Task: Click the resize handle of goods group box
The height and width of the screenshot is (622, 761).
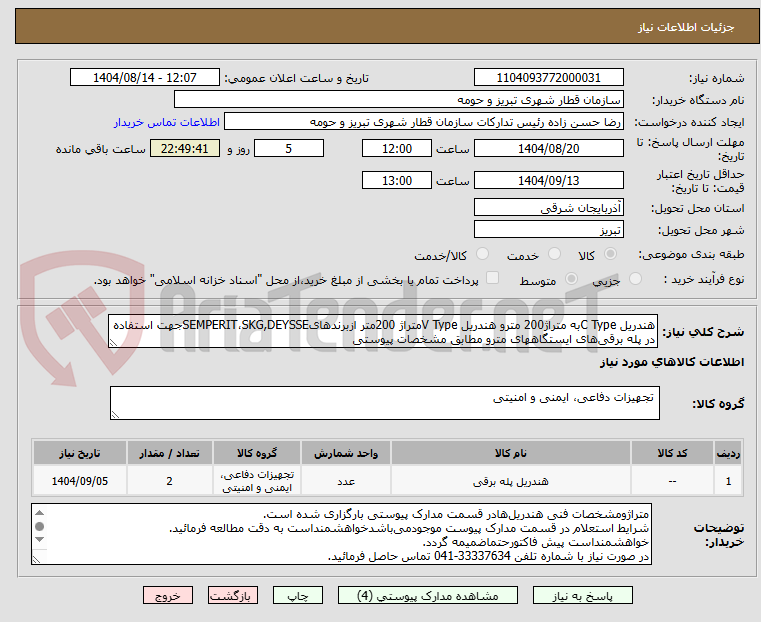Action: click(x=115, y=414)
